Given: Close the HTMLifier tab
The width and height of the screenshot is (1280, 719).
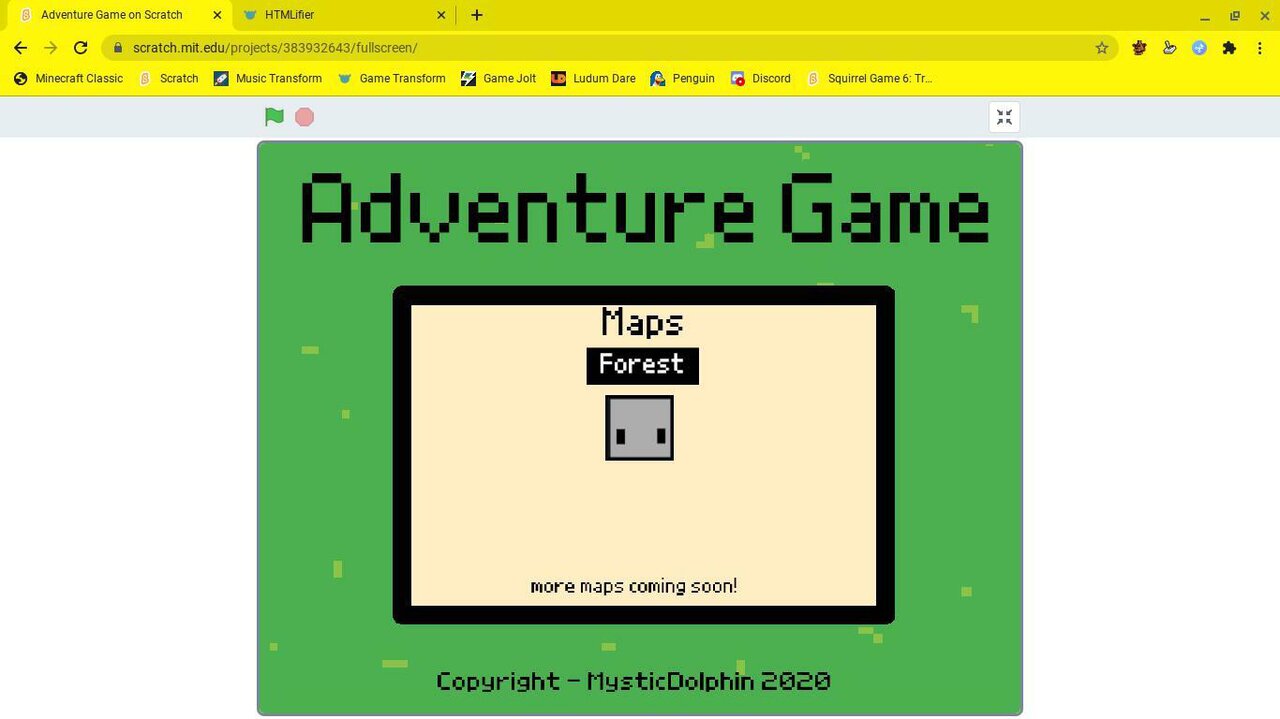Looking at the screenshot, I should [x=441, y=15].
